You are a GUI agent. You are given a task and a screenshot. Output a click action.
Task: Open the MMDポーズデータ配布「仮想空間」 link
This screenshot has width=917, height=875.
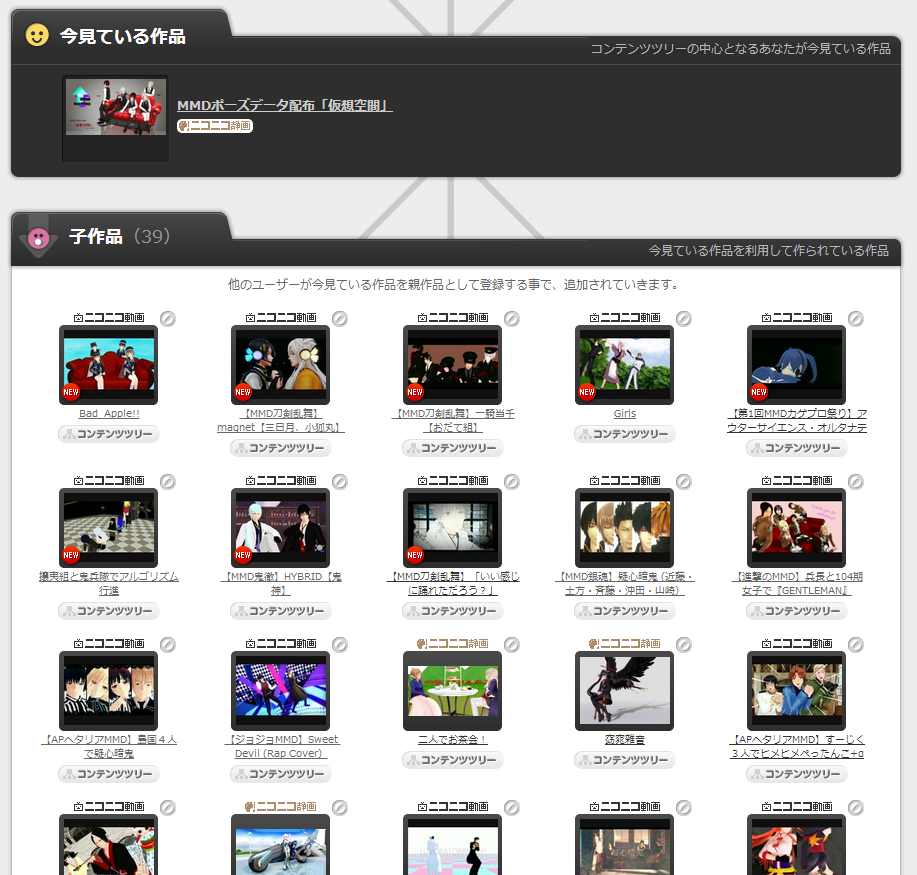click(285, 105)
